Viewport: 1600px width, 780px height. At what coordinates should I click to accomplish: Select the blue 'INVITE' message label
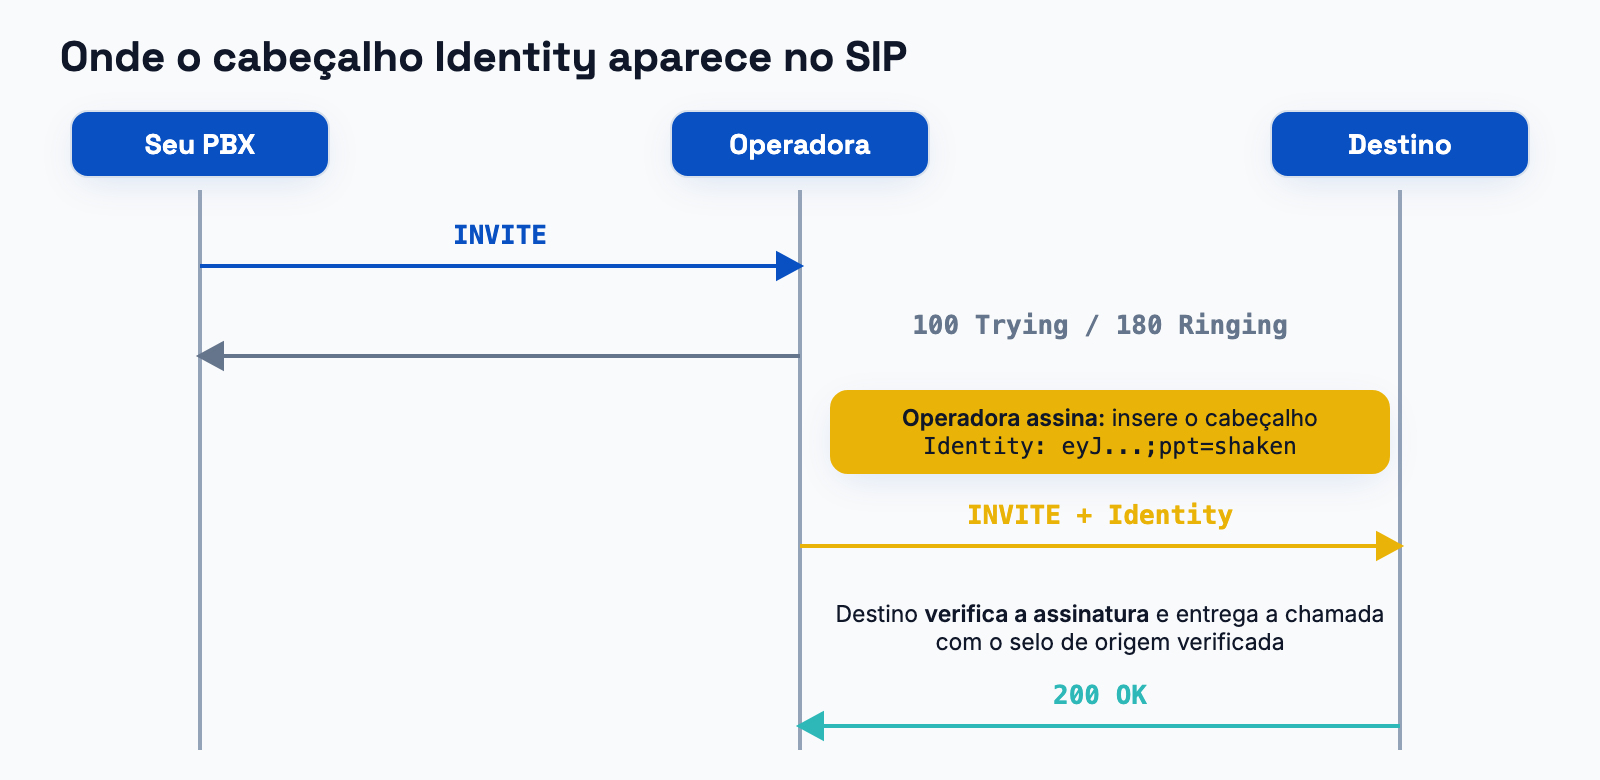pyautogui.click(x=500, y=235)
